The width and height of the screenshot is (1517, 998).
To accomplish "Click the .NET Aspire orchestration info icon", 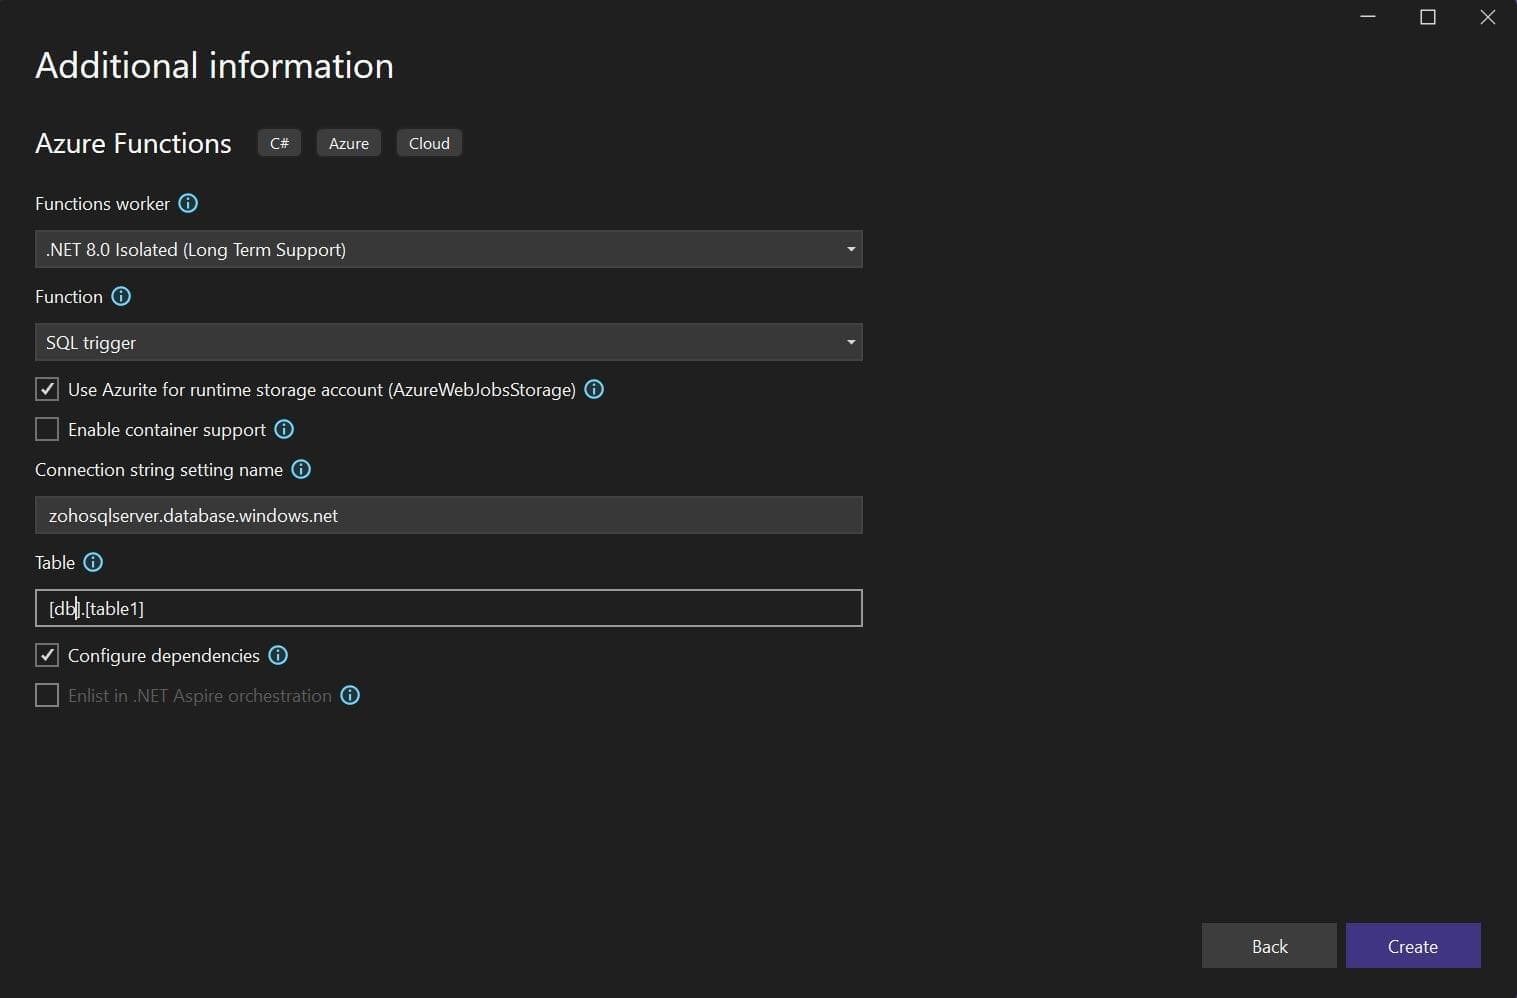I will tap(349, 695).
